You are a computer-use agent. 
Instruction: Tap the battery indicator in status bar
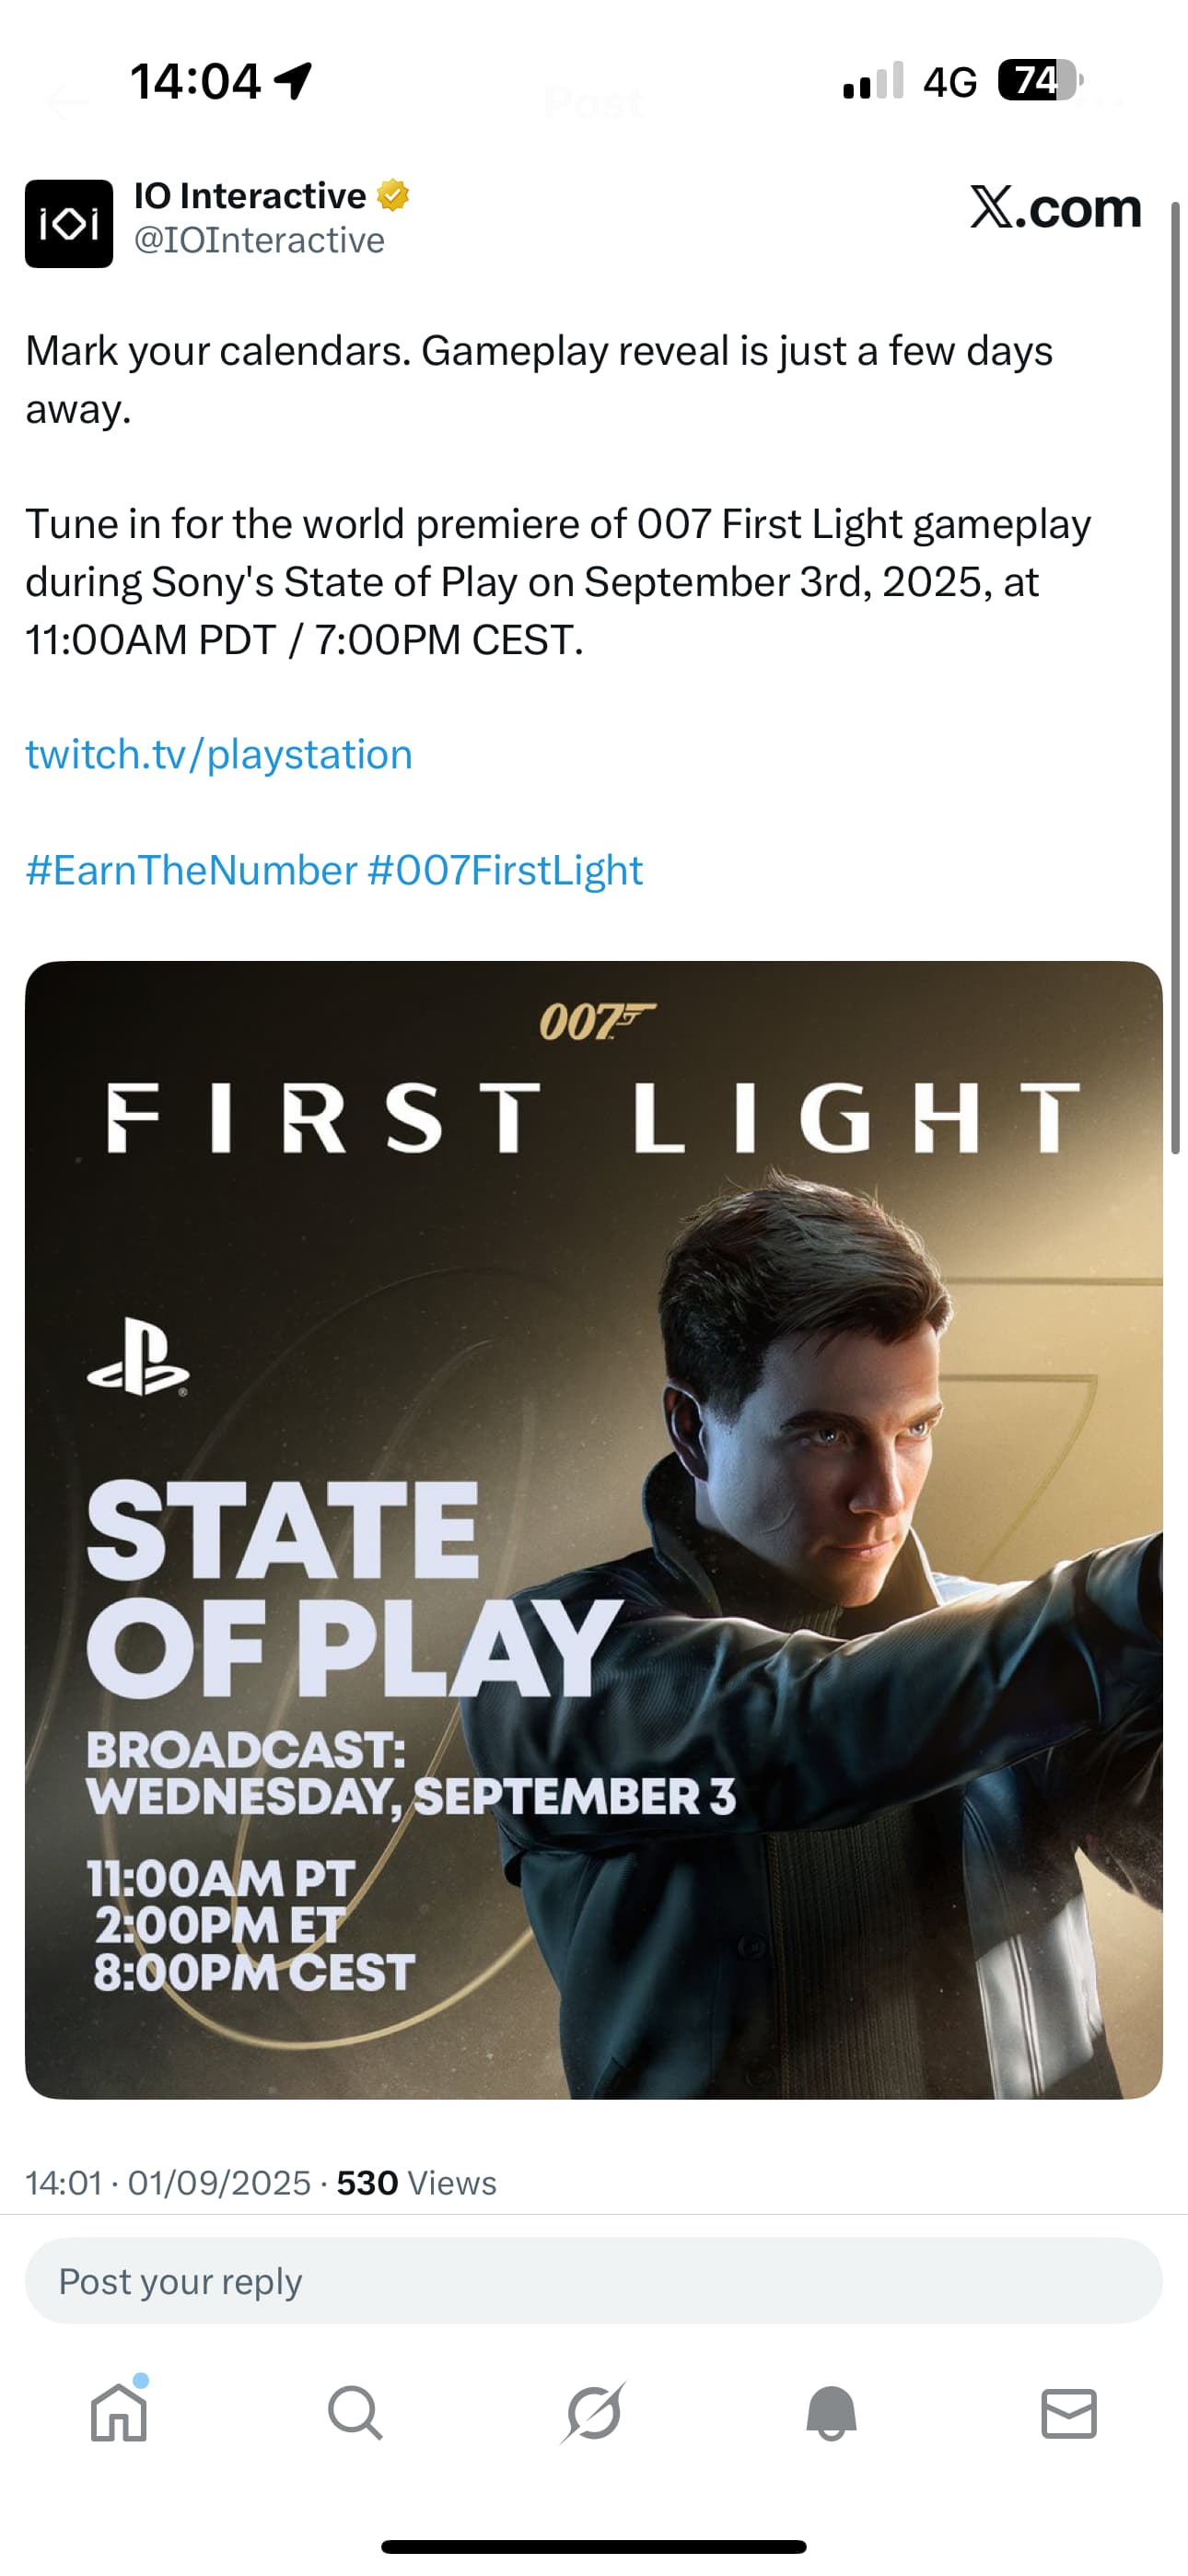click(x=1039, y=81)
